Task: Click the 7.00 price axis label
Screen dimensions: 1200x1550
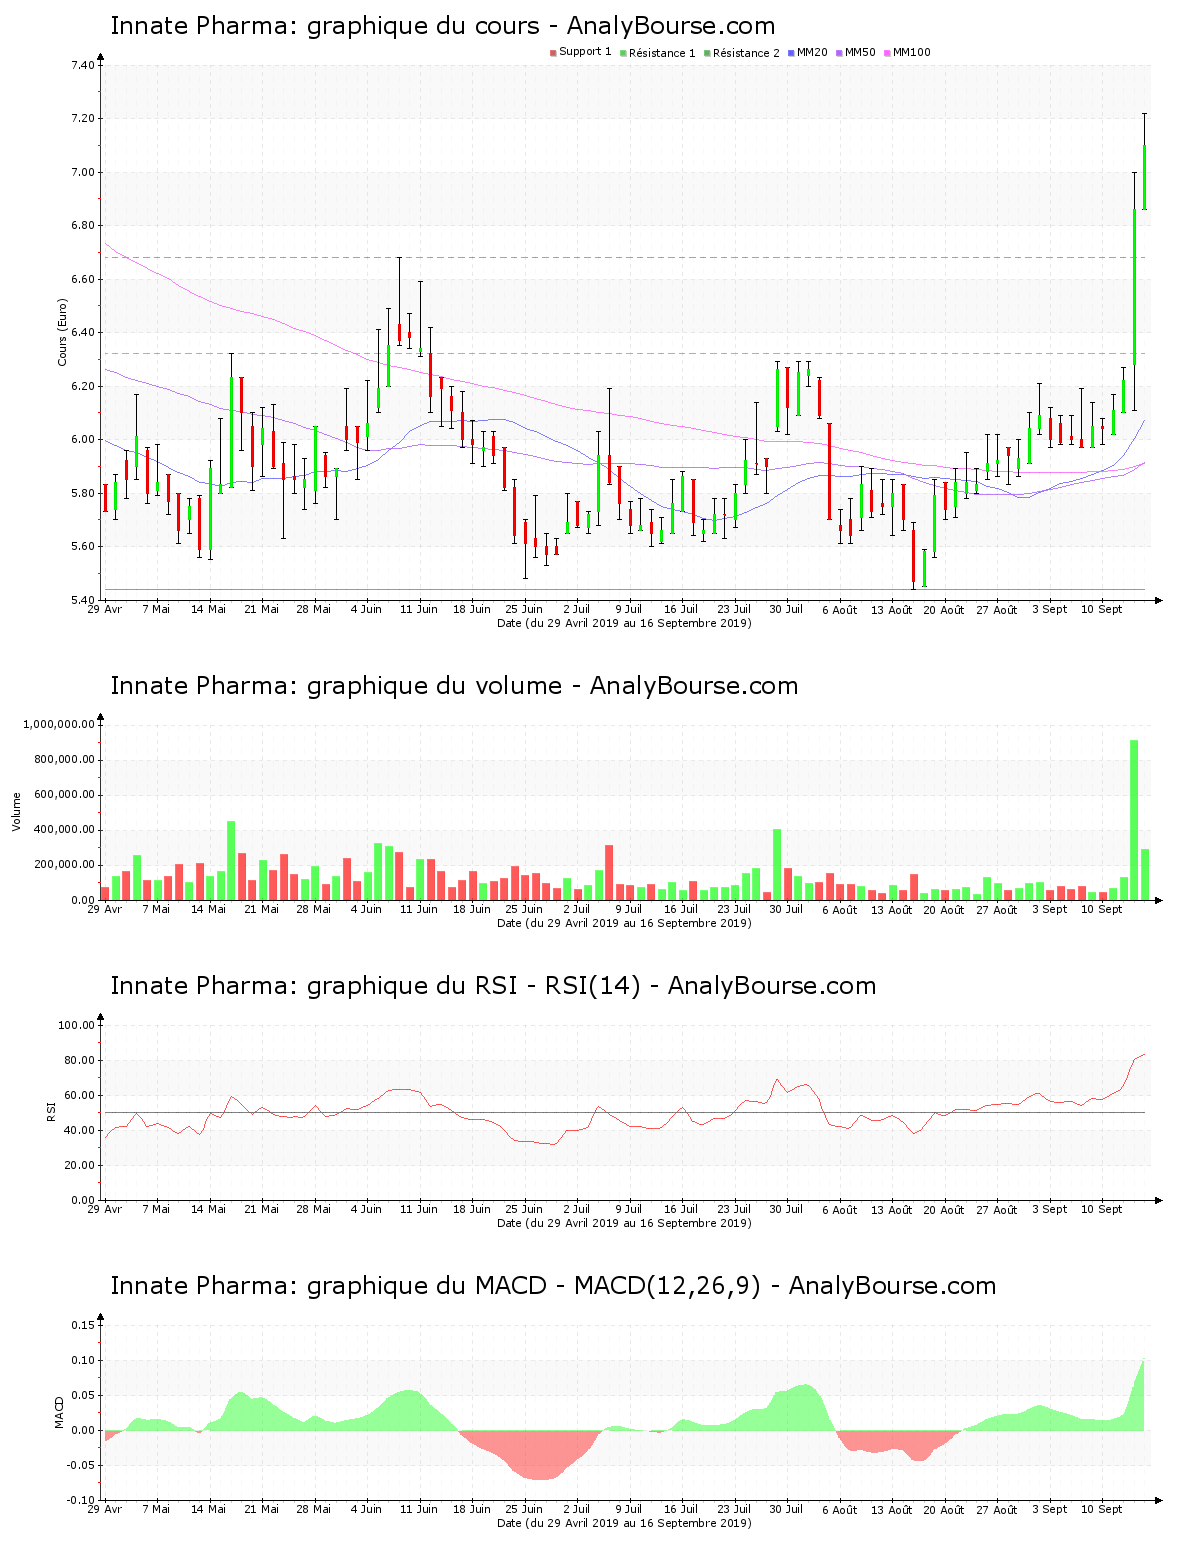Action: (x=83, y=173)
